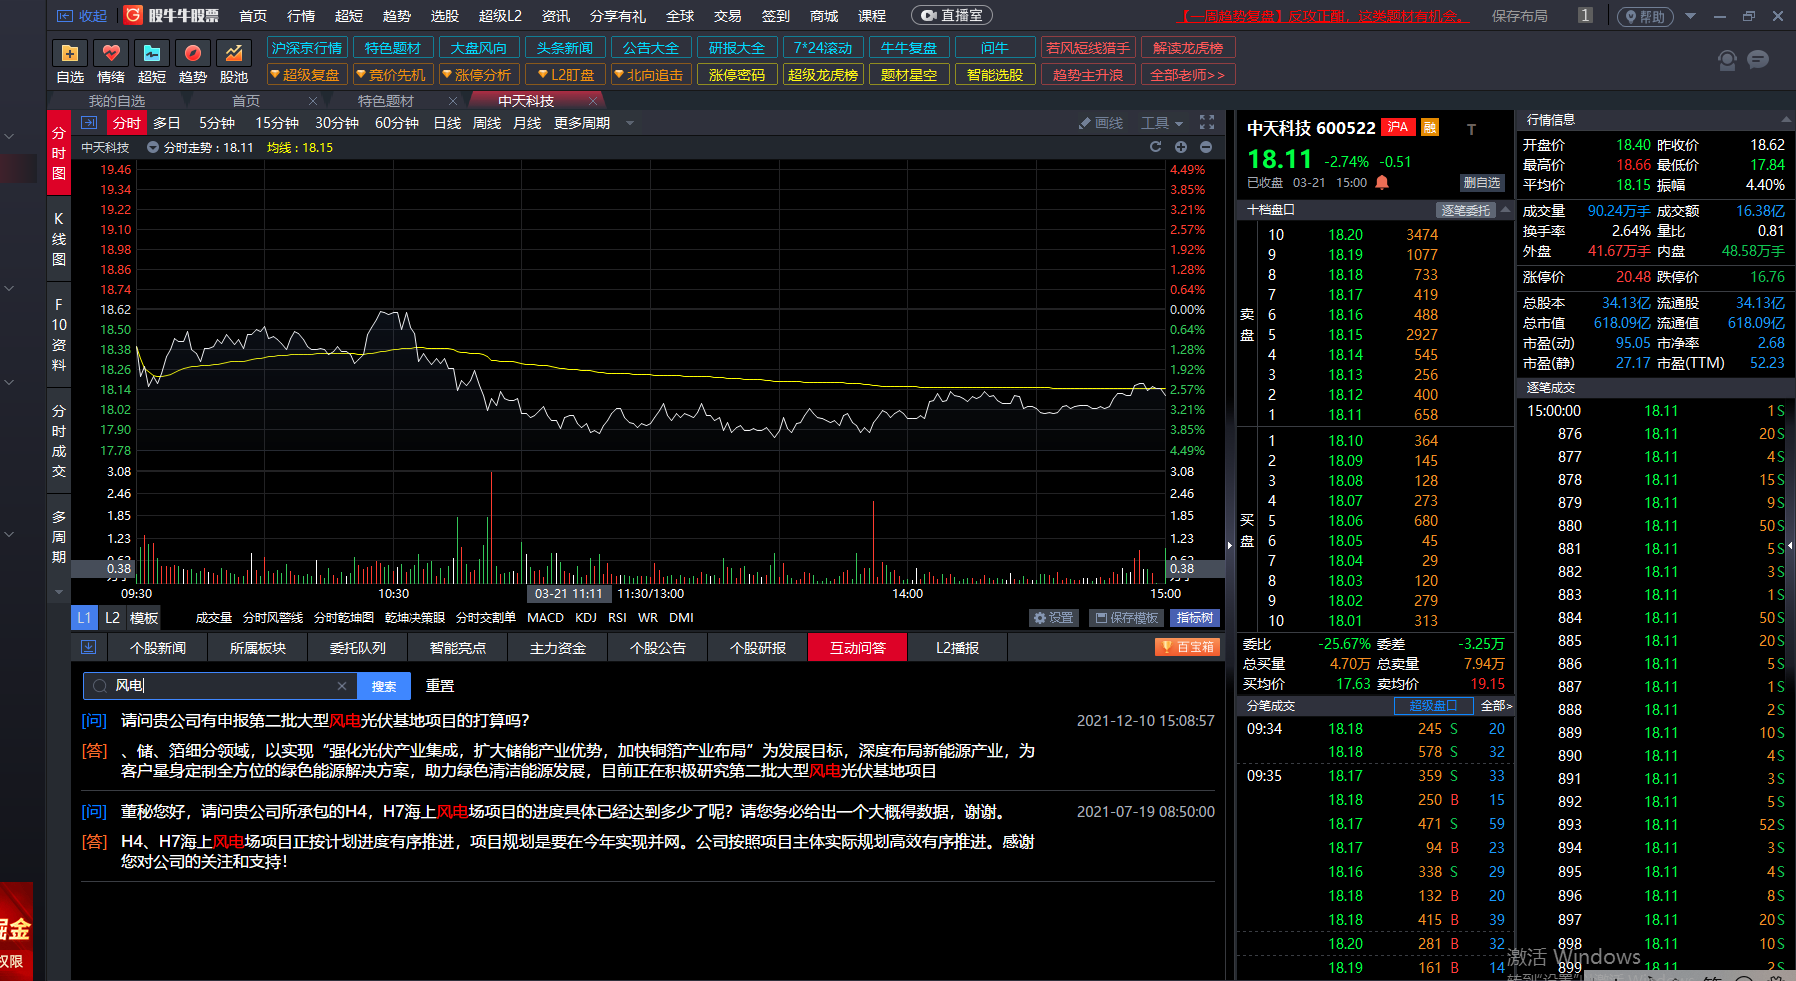Expand the 更多周期 dropdown arrow

(x=630, y=123)
